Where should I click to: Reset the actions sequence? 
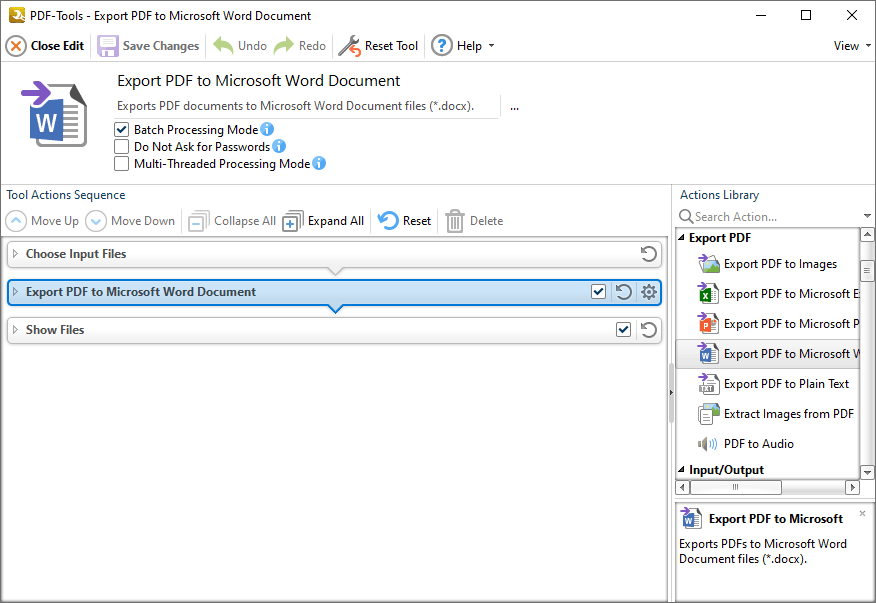pyautogui.click(x=404, y=221)
